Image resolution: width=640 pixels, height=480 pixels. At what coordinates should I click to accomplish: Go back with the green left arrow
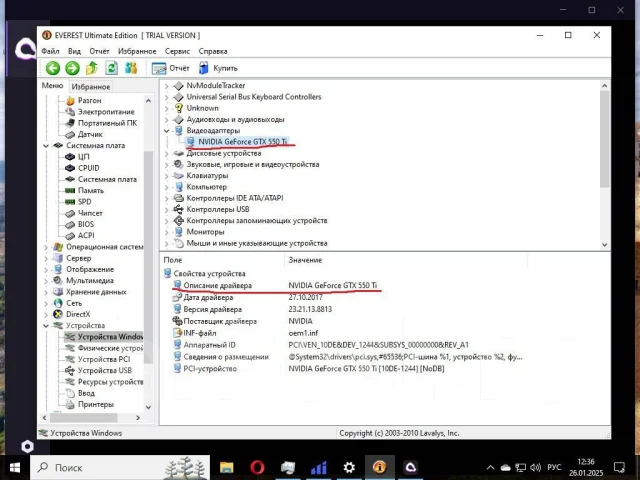53,68
